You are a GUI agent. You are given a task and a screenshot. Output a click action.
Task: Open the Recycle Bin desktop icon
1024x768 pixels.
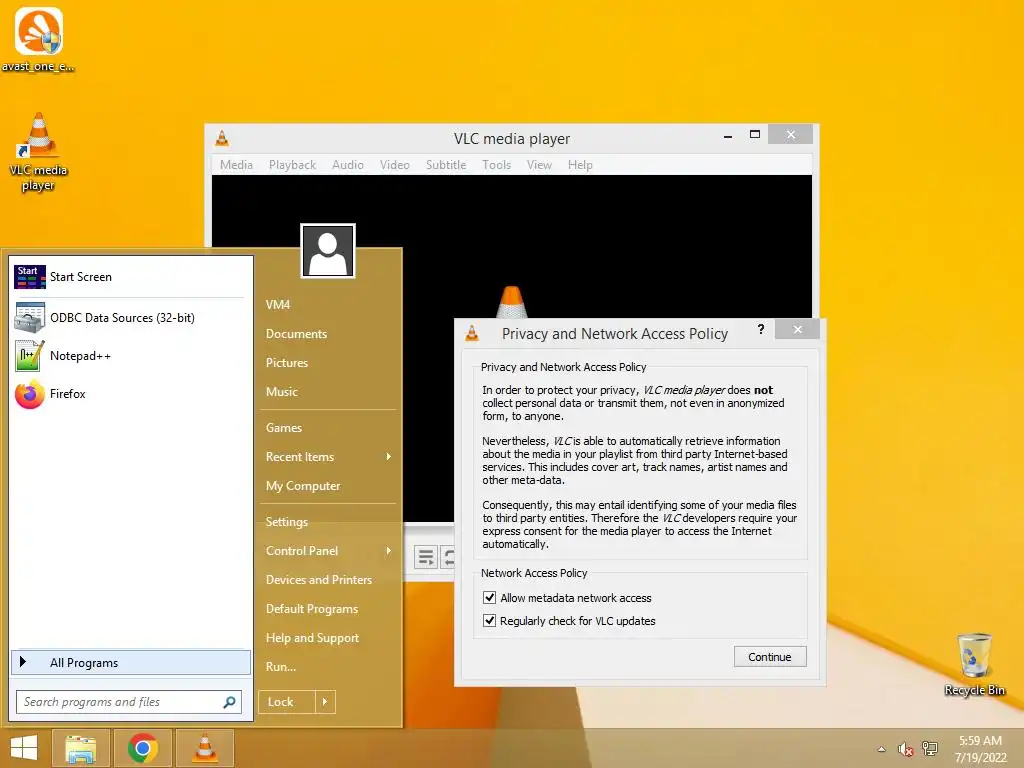[x=974, y=664]
